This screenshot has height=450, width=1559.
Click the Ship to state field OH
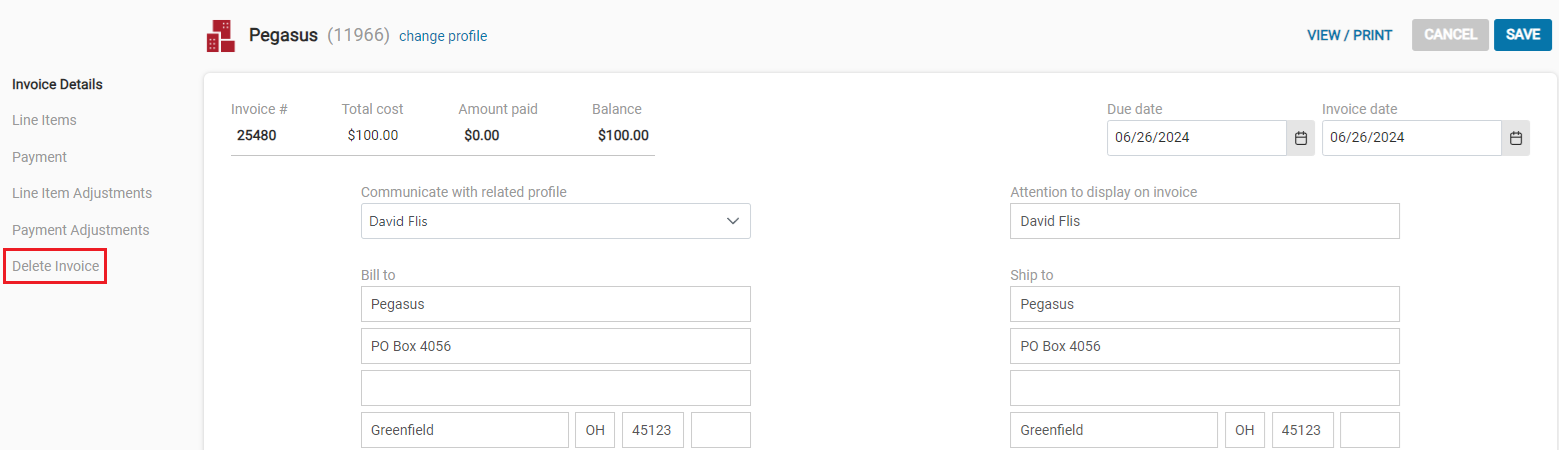[1244, 430]
